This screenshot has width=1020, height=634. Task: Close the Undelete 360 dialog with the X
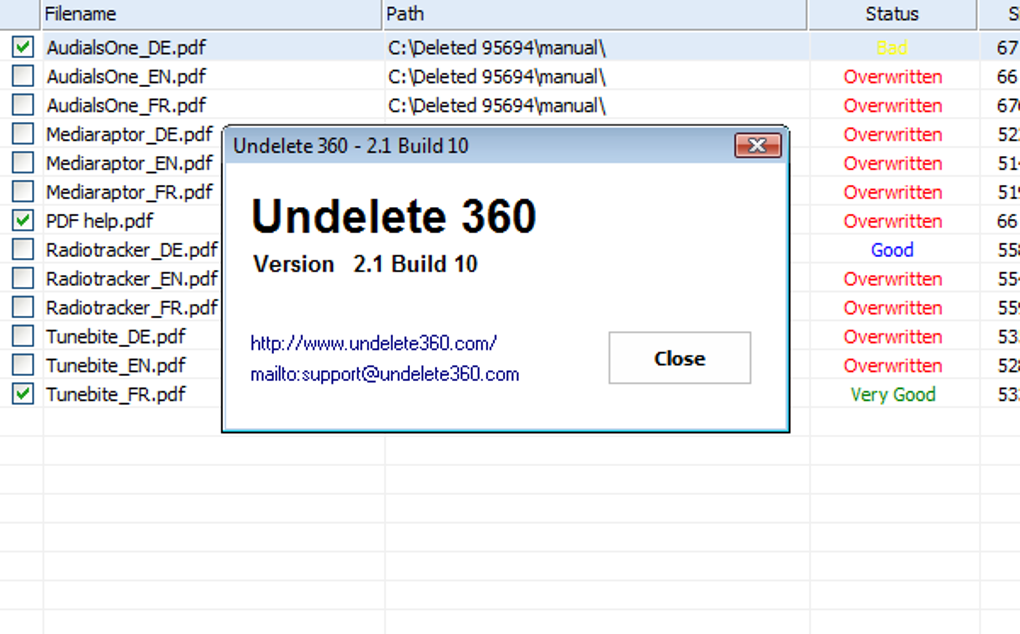(757, 145)
